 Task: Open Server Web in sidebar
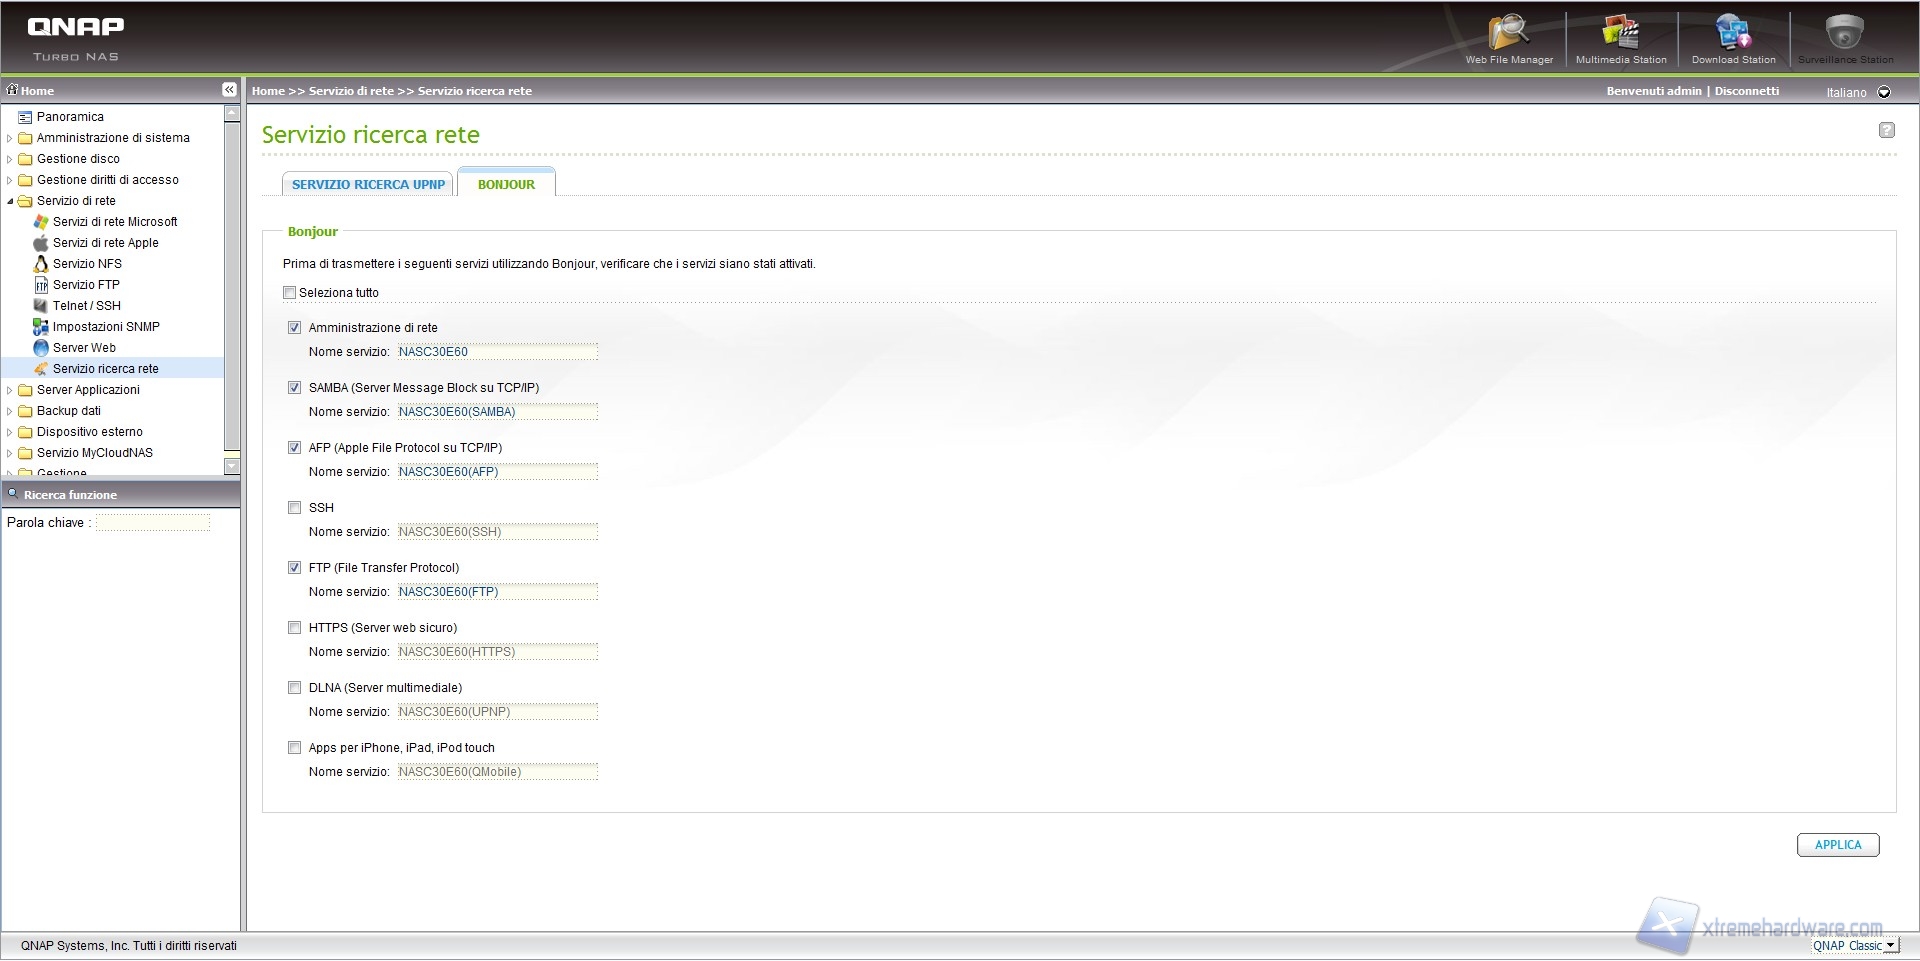(x=84, y=348)
